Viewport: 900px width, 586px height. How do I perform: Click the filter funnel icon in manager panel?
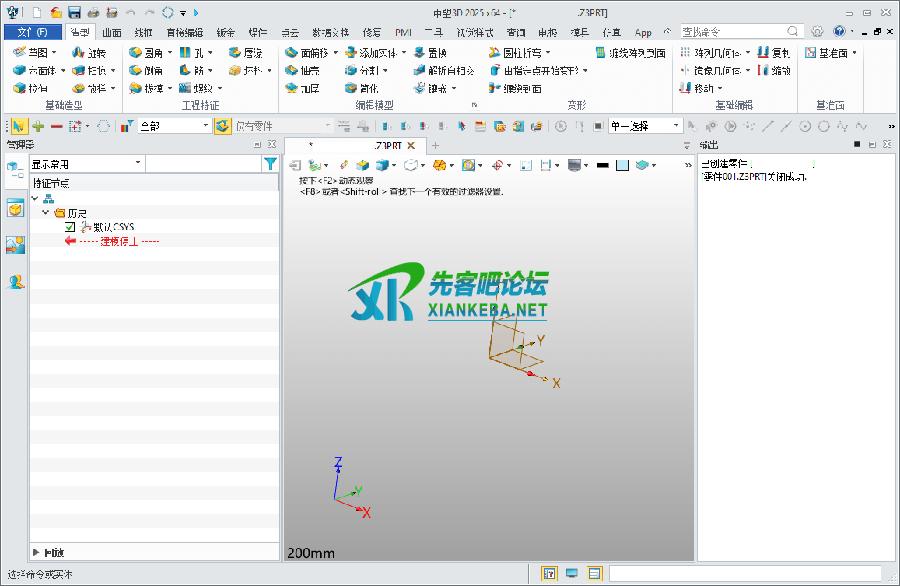tap(270, 164)
